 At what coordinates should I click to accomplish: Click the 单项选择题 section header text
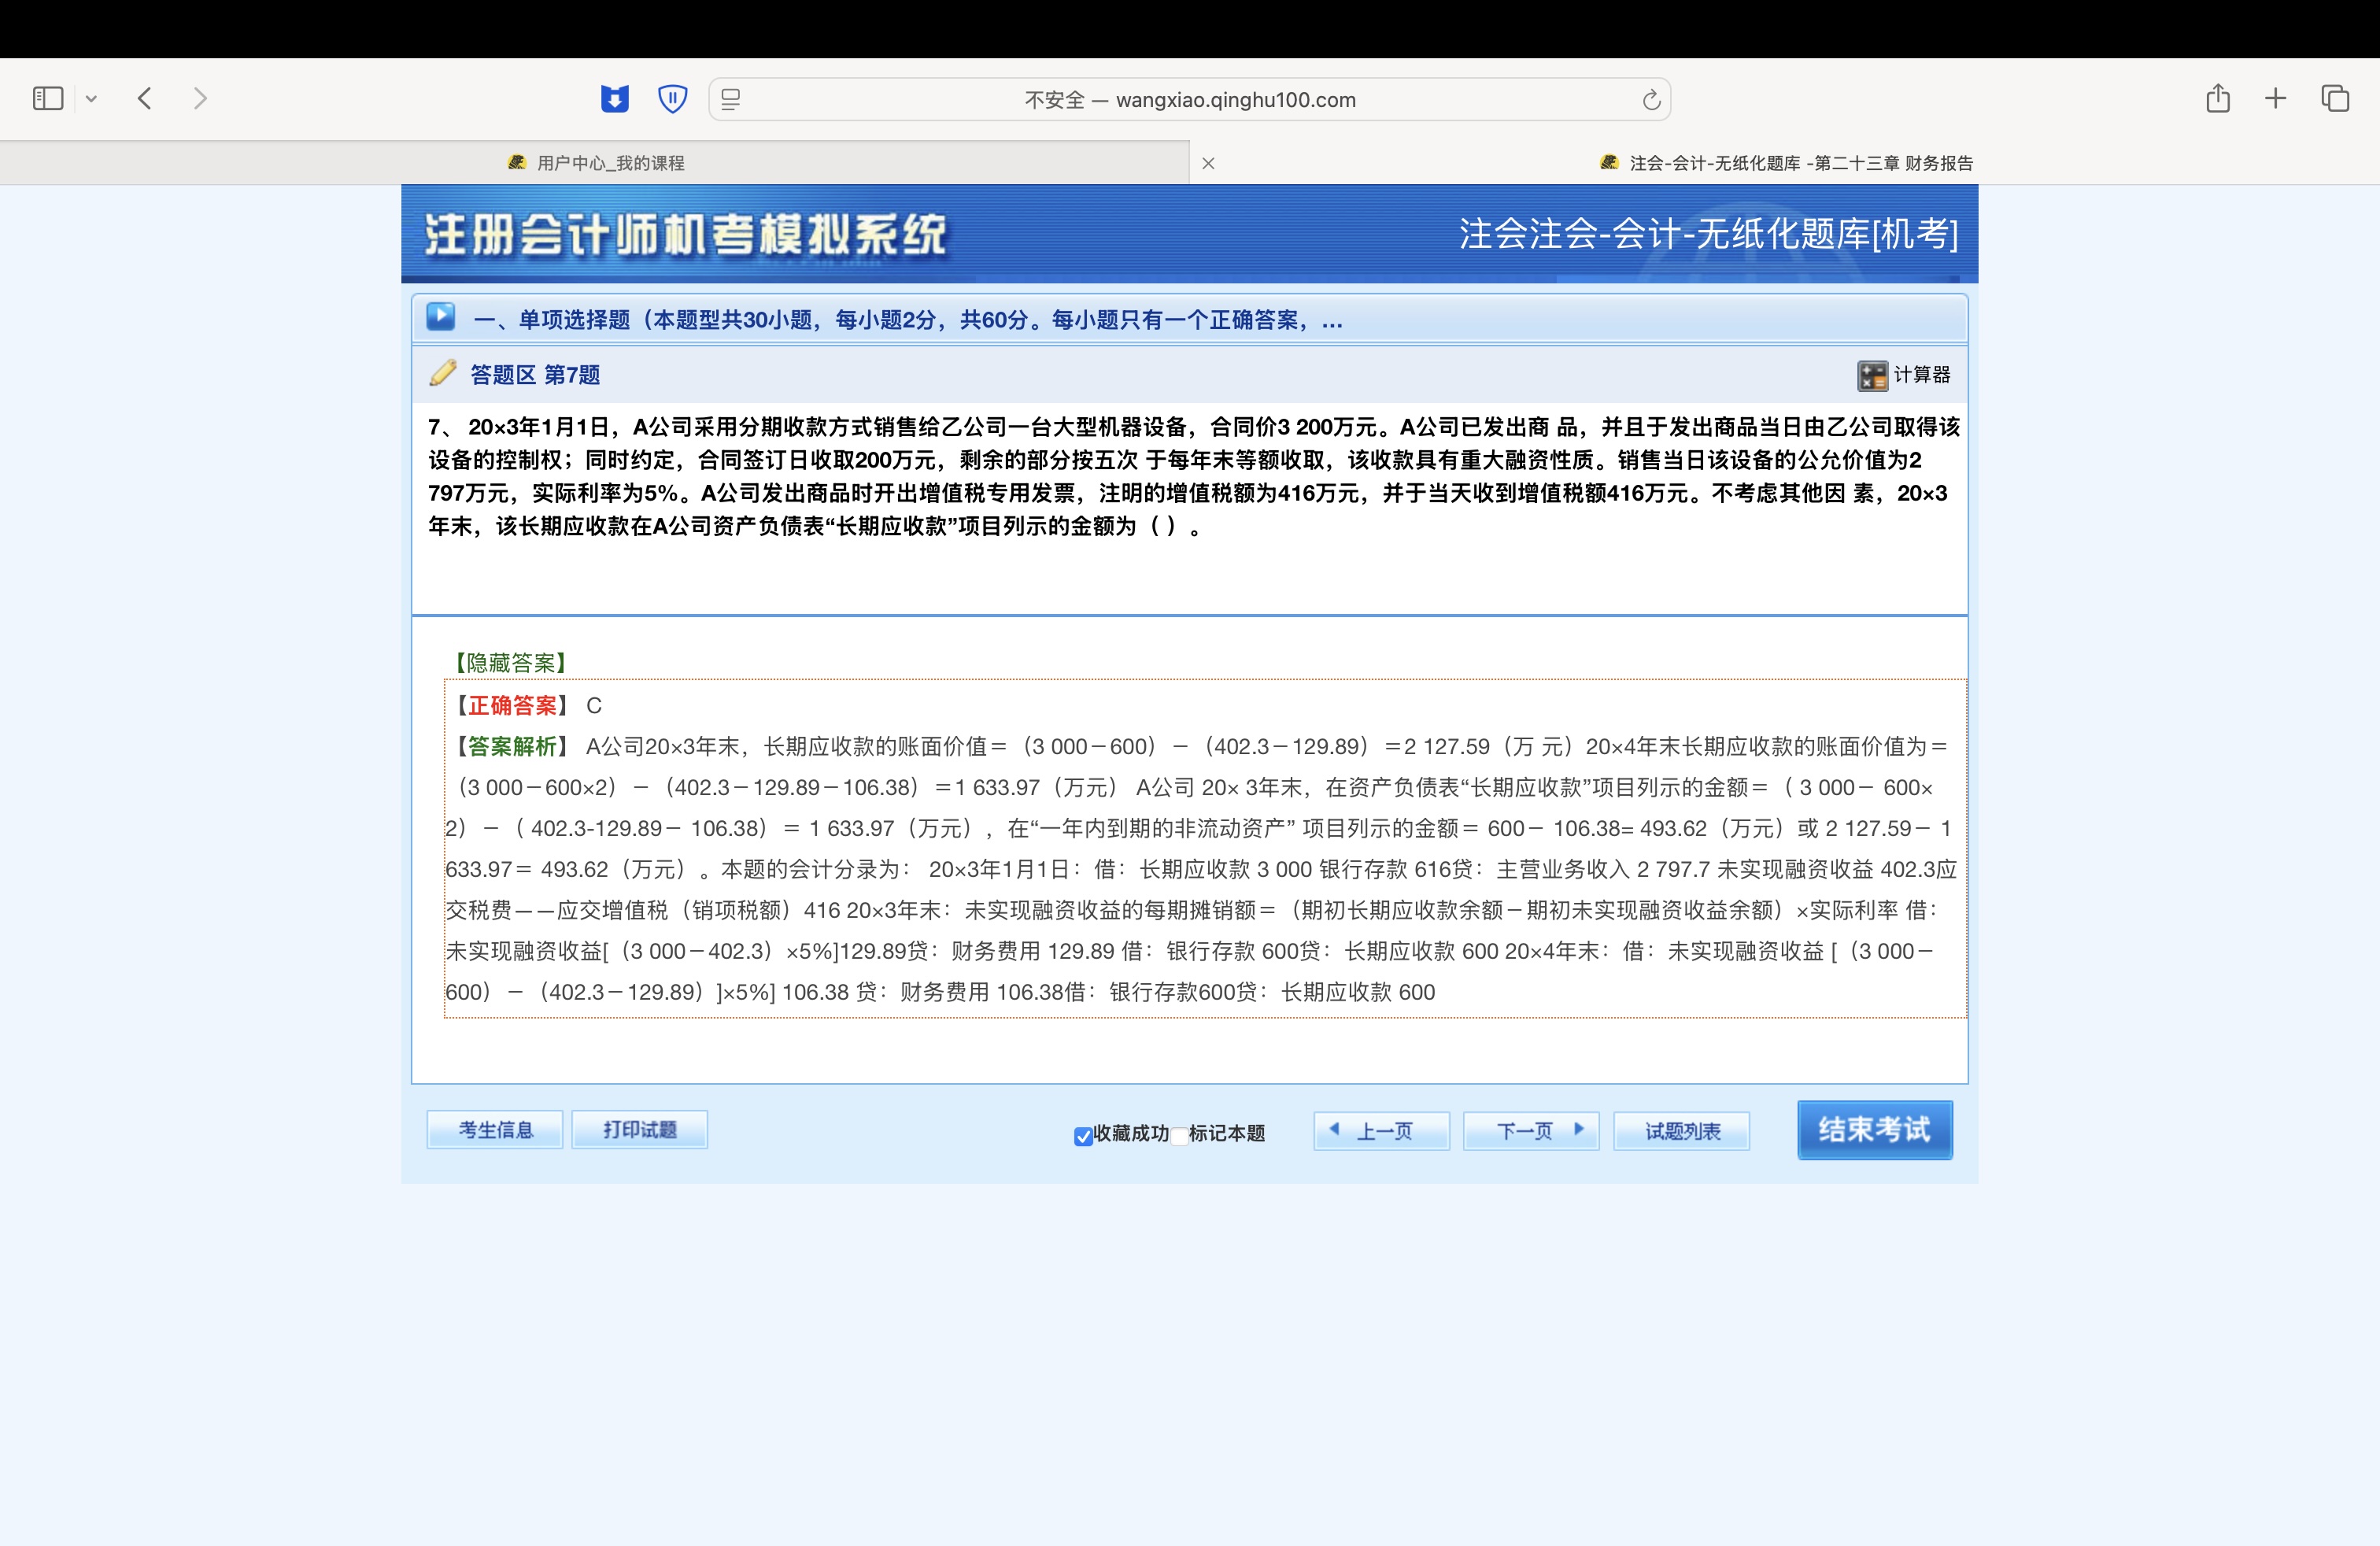pyautogui.click(x=908, y=320)
